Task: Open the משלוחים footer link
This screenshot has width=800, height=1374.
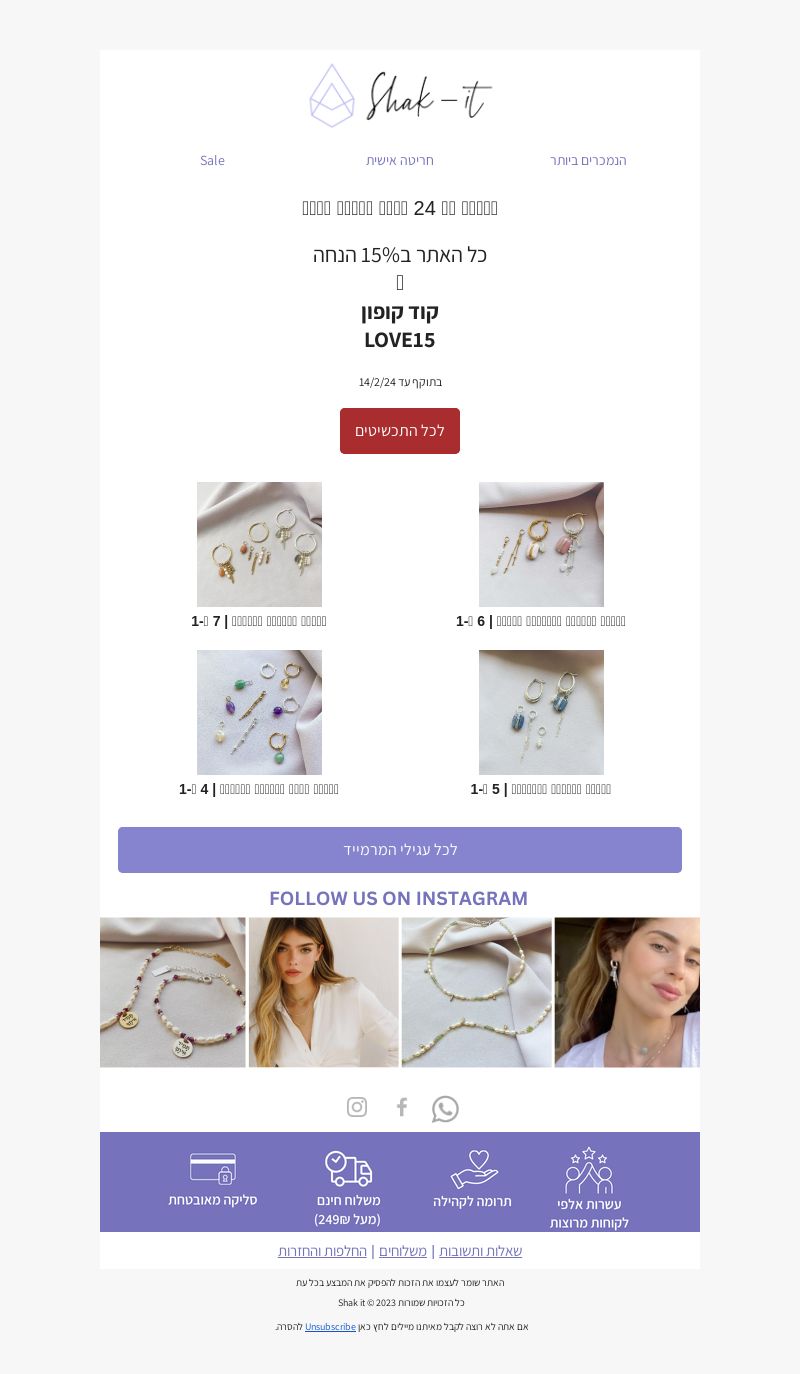Action: pos(403,1251)
